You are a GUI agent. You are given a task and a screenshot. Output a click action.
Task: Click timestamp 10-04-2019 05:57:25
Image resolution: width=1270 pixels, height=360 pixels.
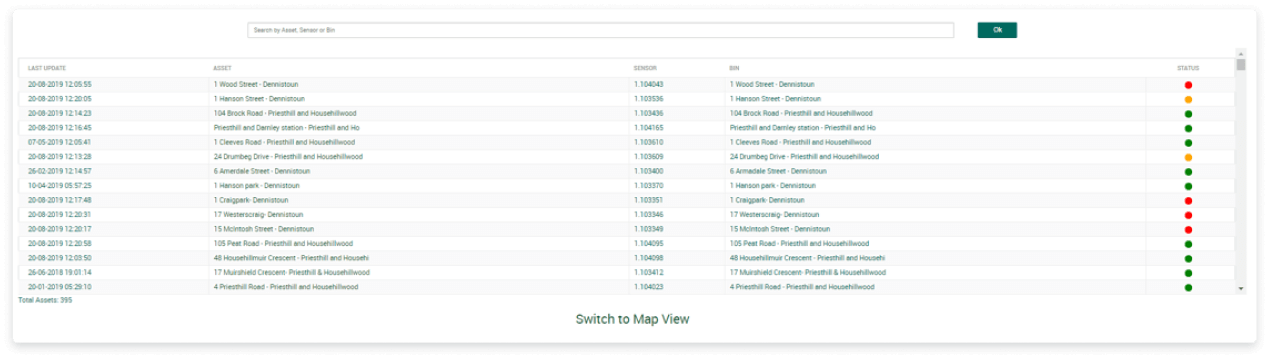(60, 186)
